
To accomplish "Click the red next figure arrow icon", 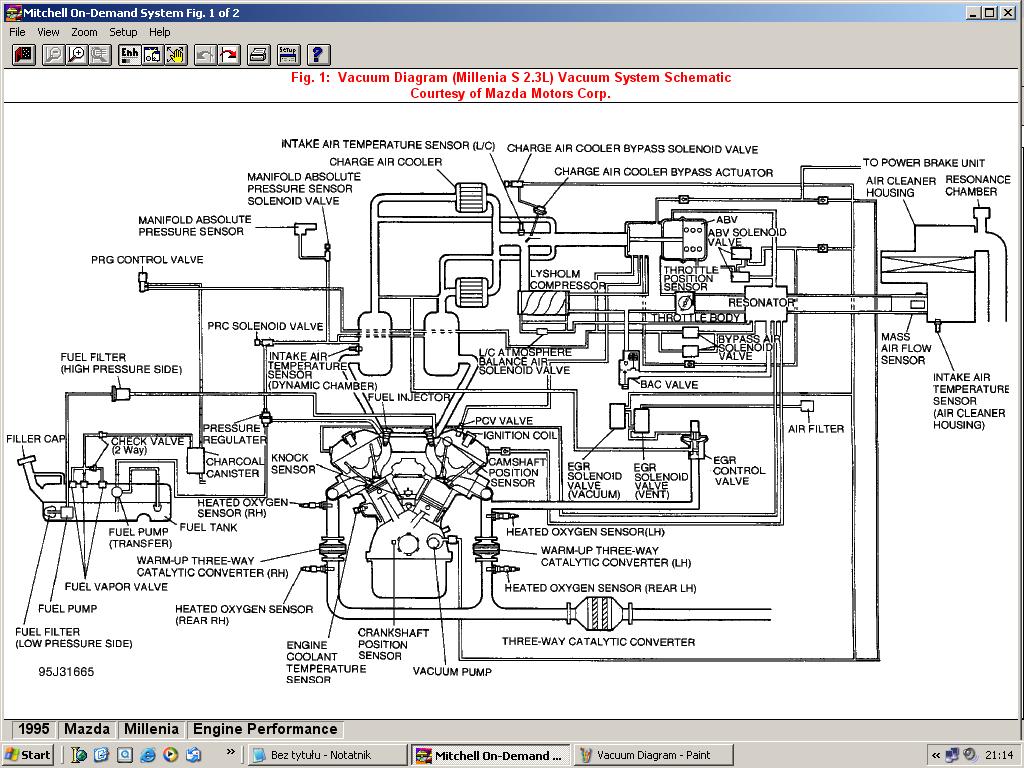I will click(x=229, y=55).
